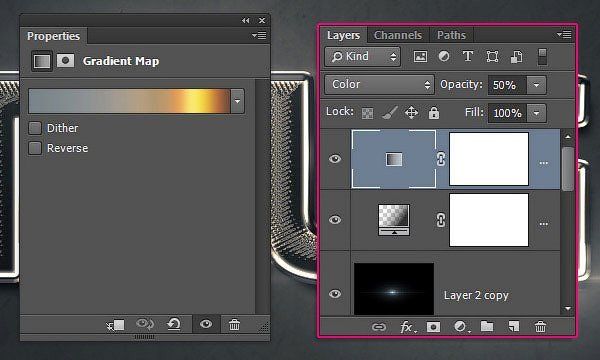The height and width of the screenshot is (360, 600).
Task: Select the gradient fill layer mask thumbnail
Action: (489, 220)
